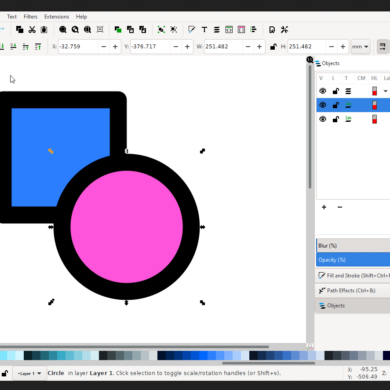Toggle width and height ratio lock

273,47
